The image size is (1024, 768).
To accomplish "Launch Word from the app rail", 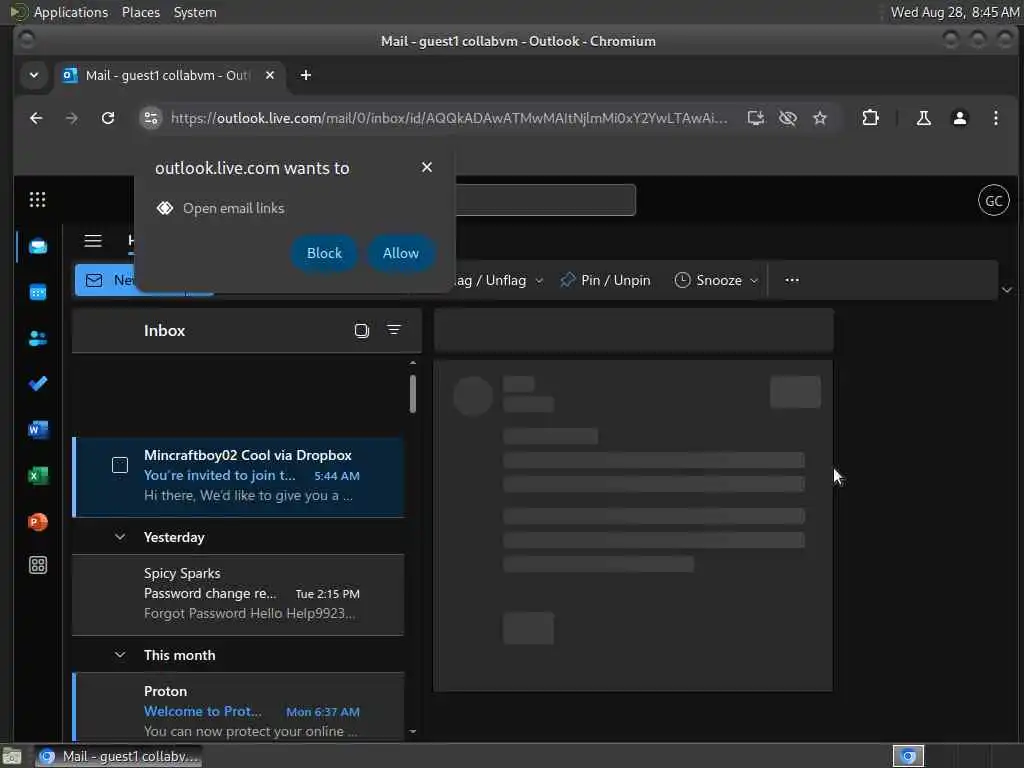I will pyautogui.click(x=38, y=430).
